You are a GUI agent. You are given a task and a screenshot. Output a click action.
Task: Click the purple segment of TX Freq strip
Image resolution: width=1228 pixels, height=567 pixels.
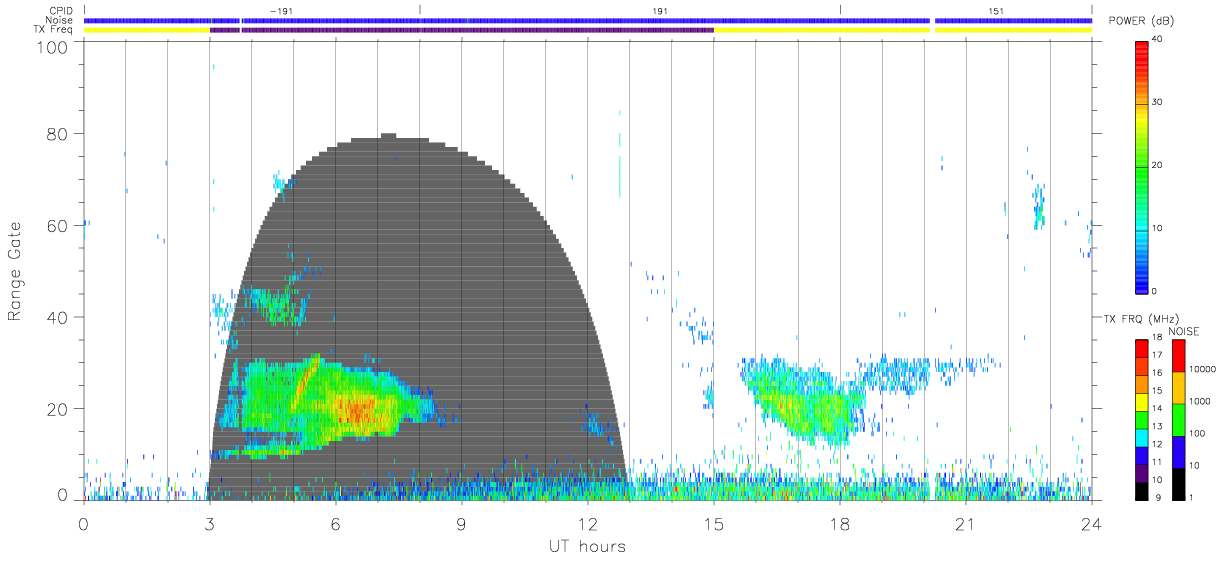tap(462, 30)
